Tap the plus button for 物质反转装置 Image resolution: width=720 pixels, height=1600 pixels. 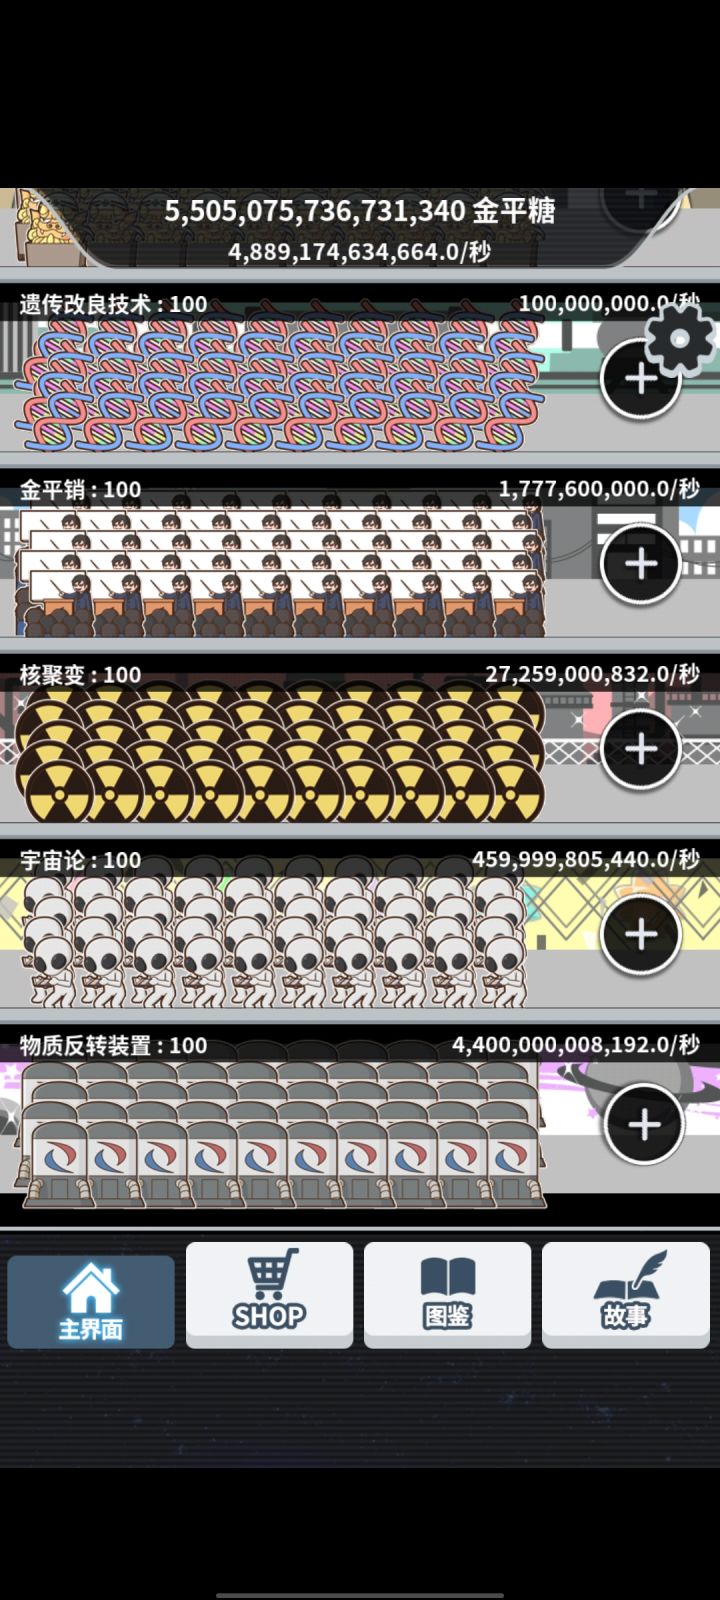click(644, 1124)
